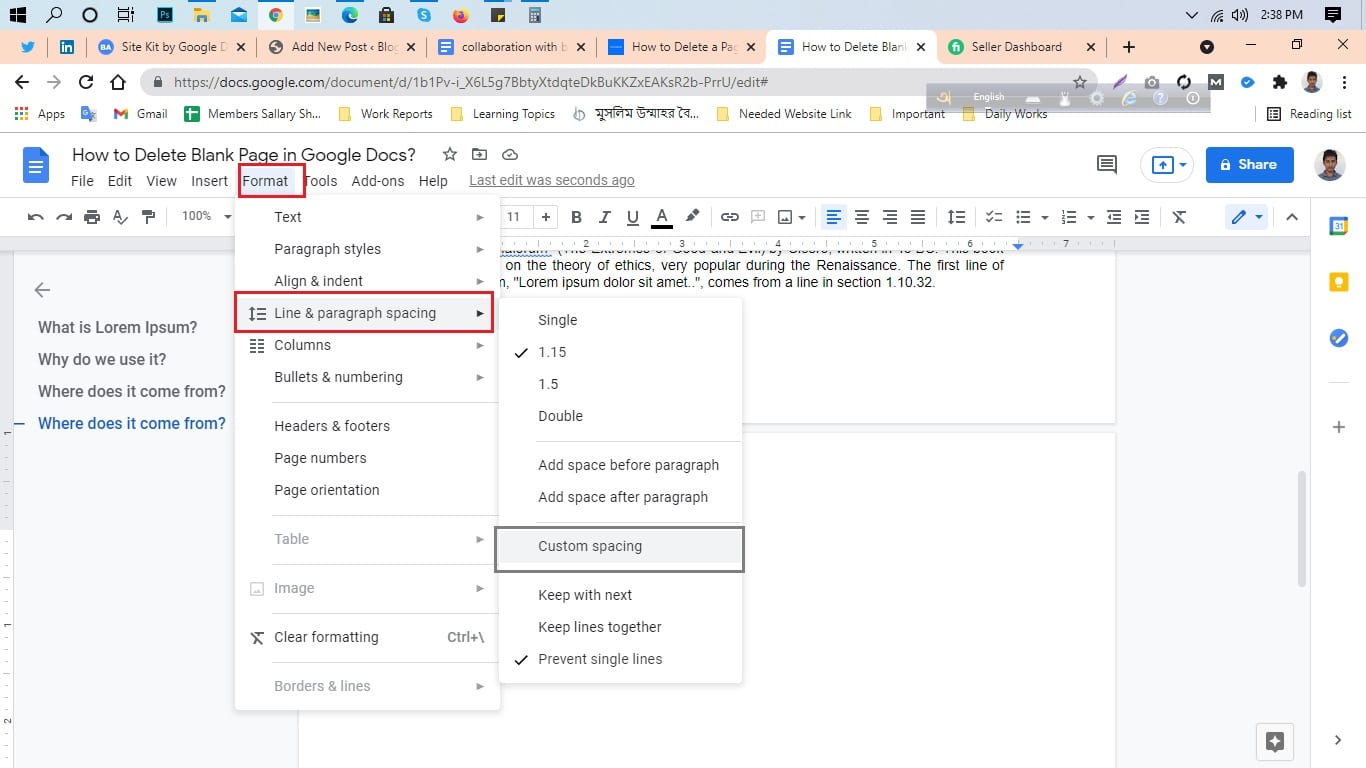
Task: Open Custom spacing settings
Action: (590, 546)
